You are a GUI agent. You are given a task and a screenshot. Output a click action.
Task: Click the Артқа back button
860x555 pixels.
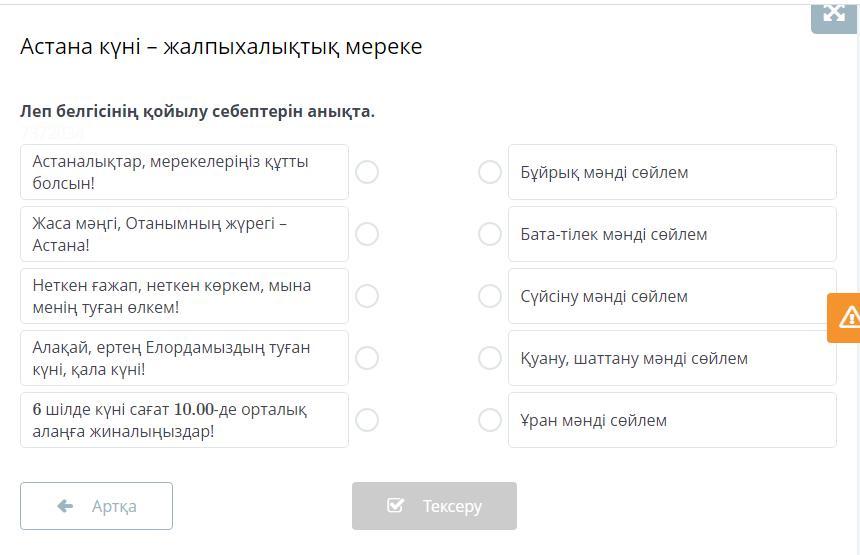97,506
